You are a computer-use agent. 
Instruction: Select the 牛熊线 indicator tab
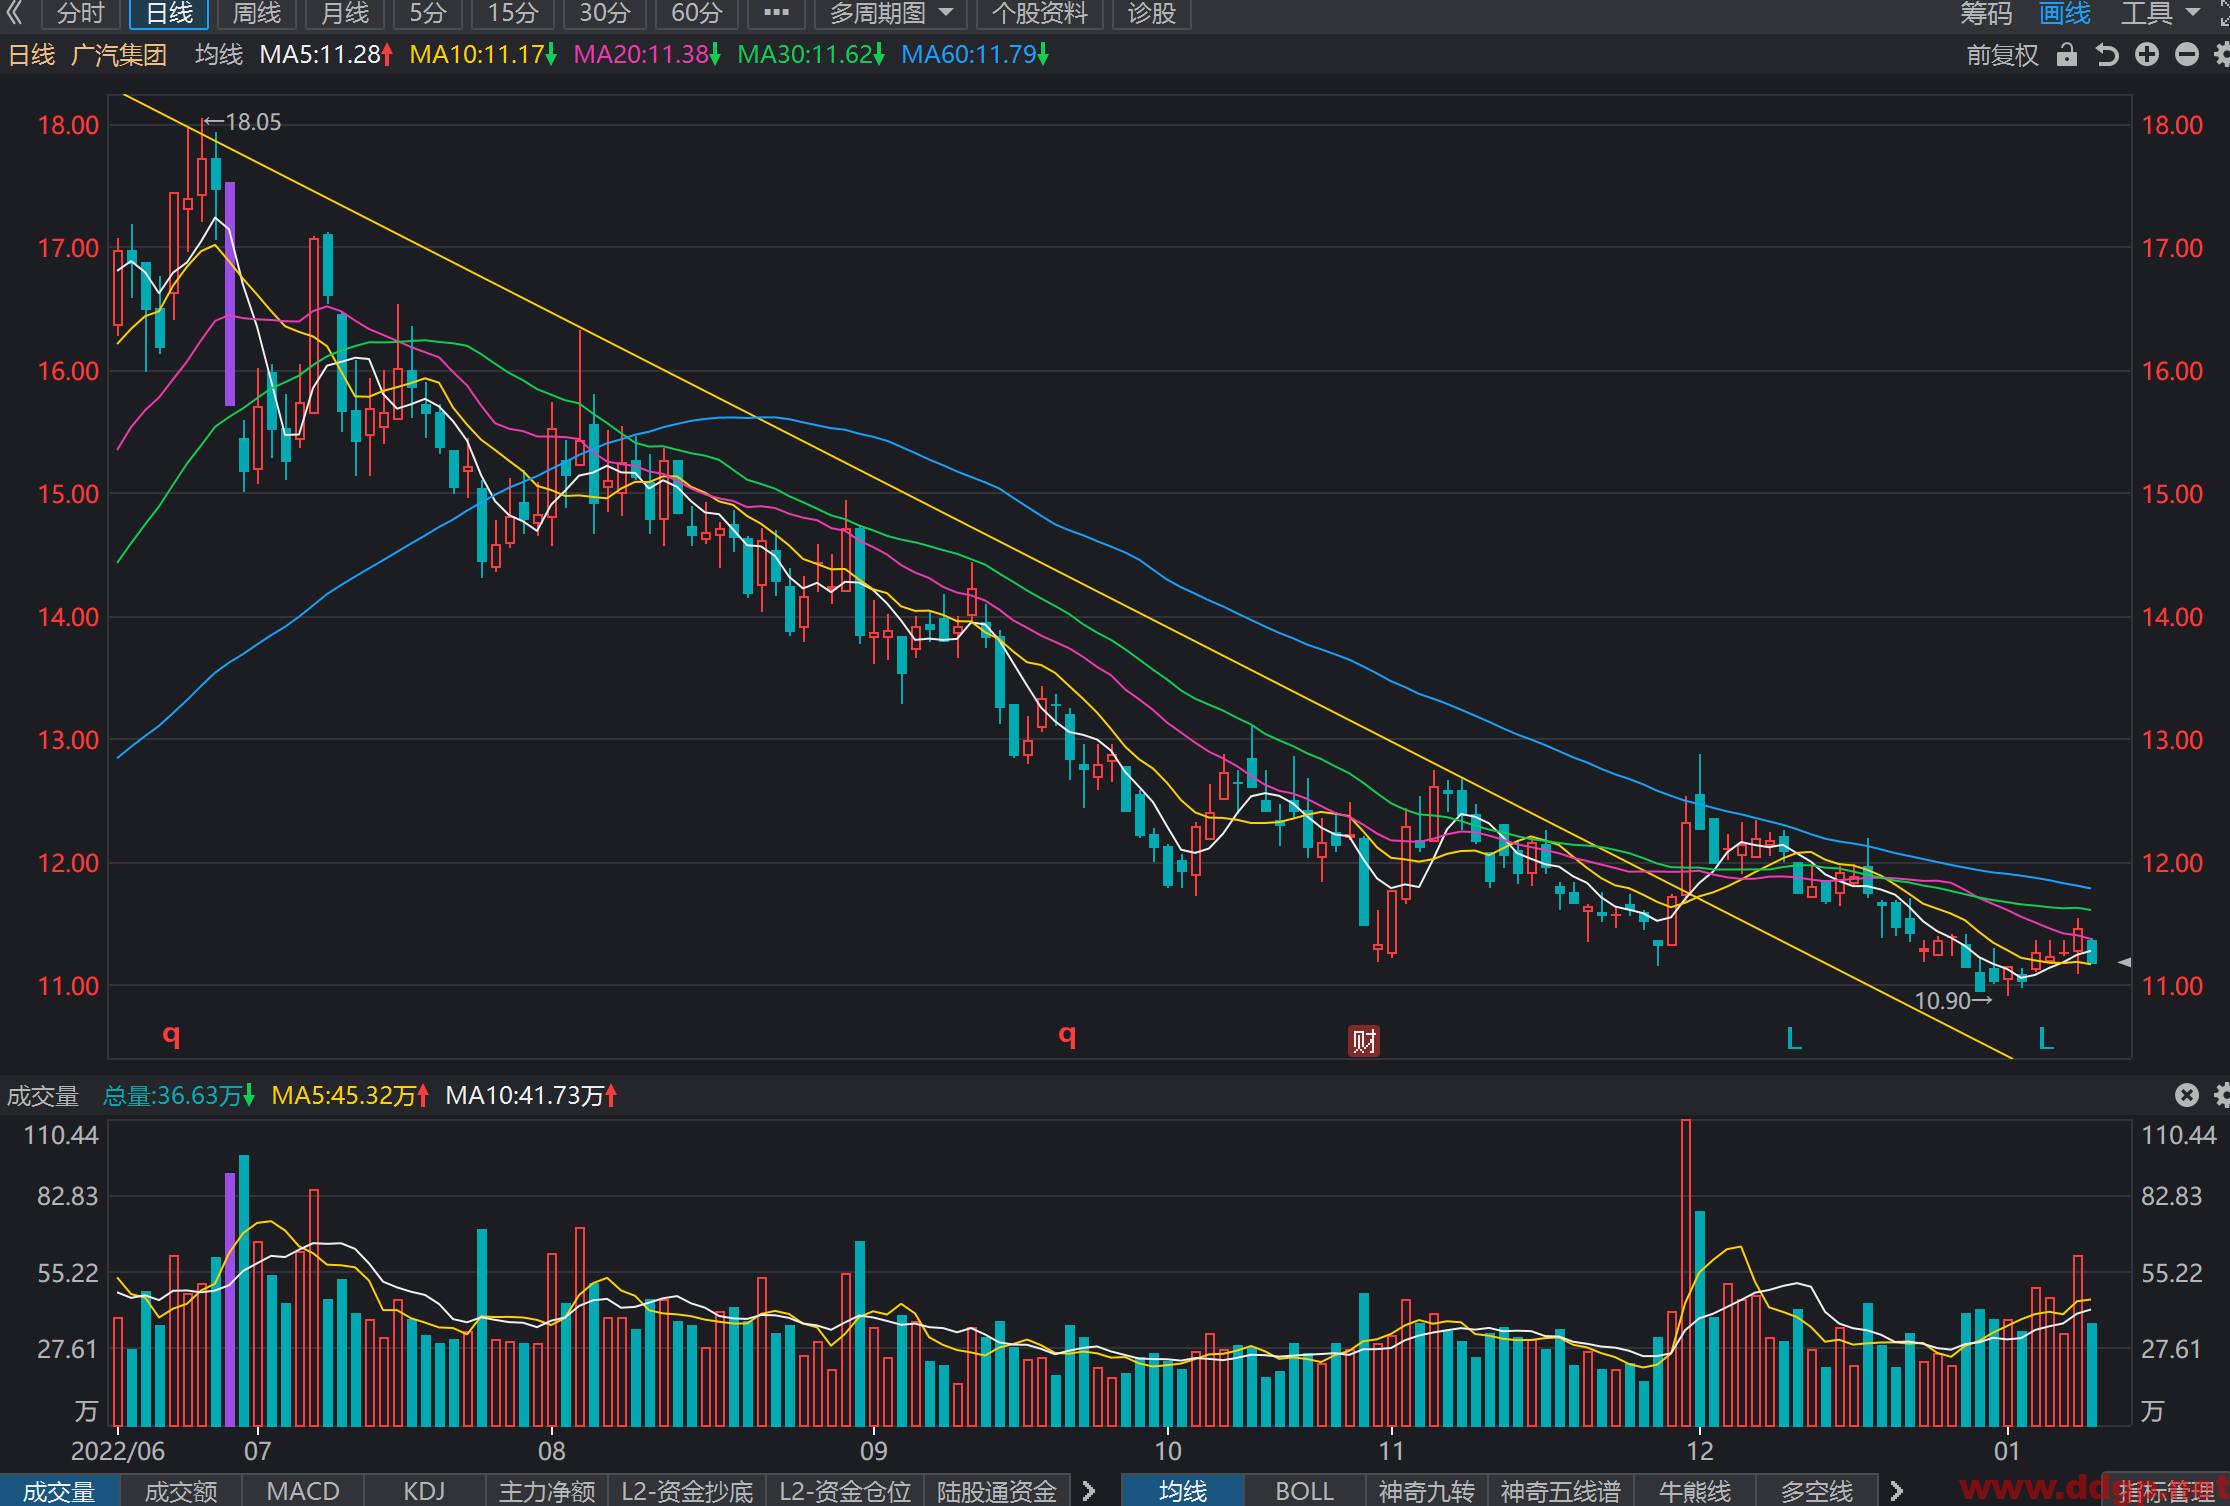pos(1695,1491)
